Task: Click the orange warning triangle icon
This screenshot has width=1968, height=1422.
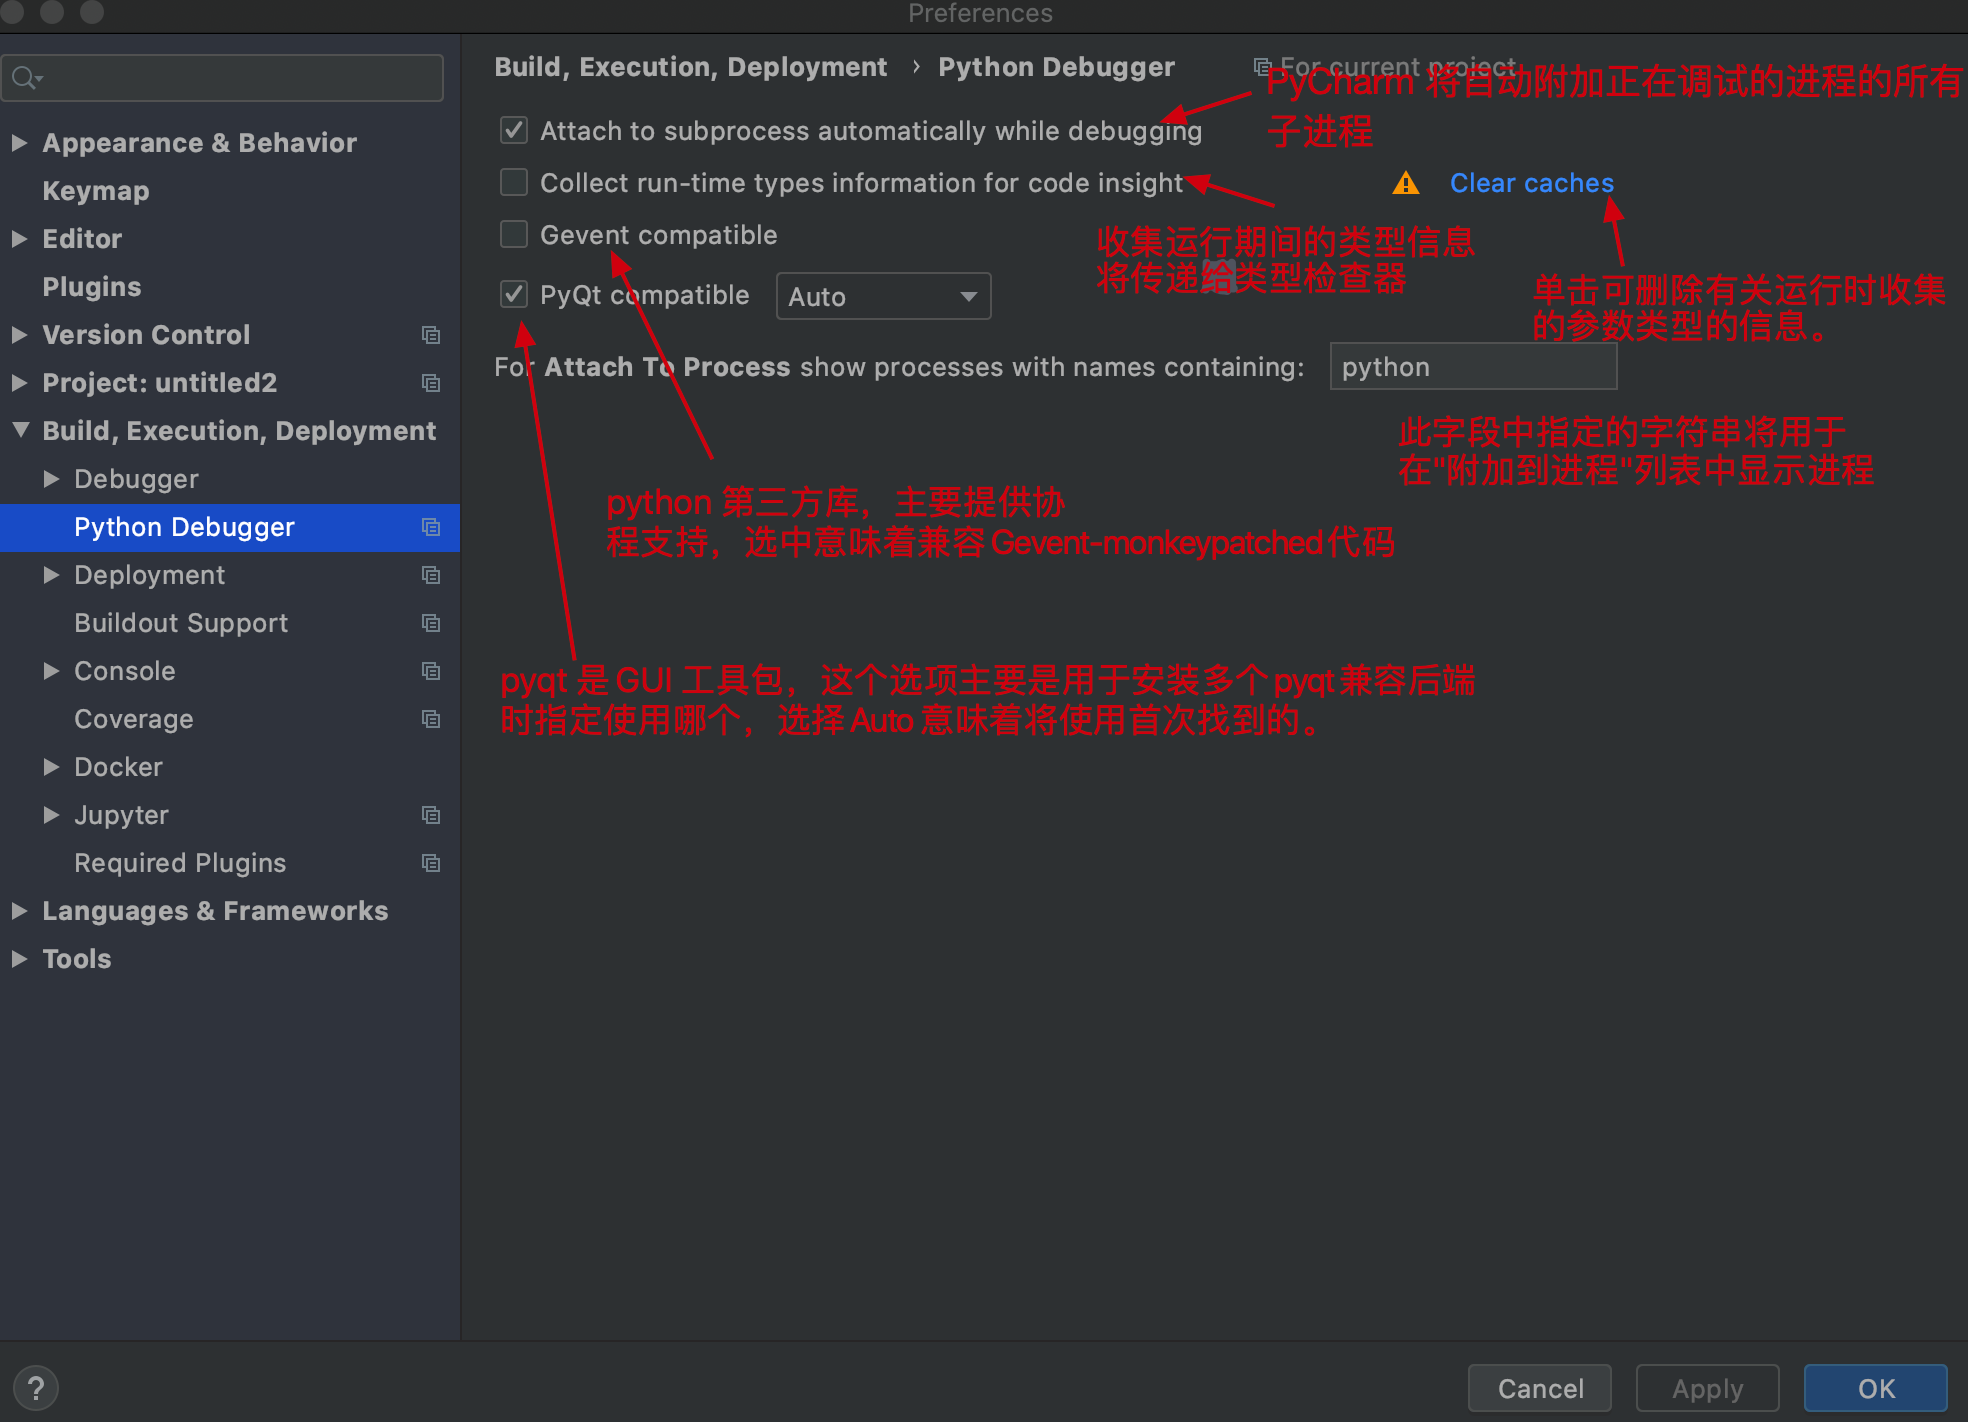Action: (x=1406, y=183)
